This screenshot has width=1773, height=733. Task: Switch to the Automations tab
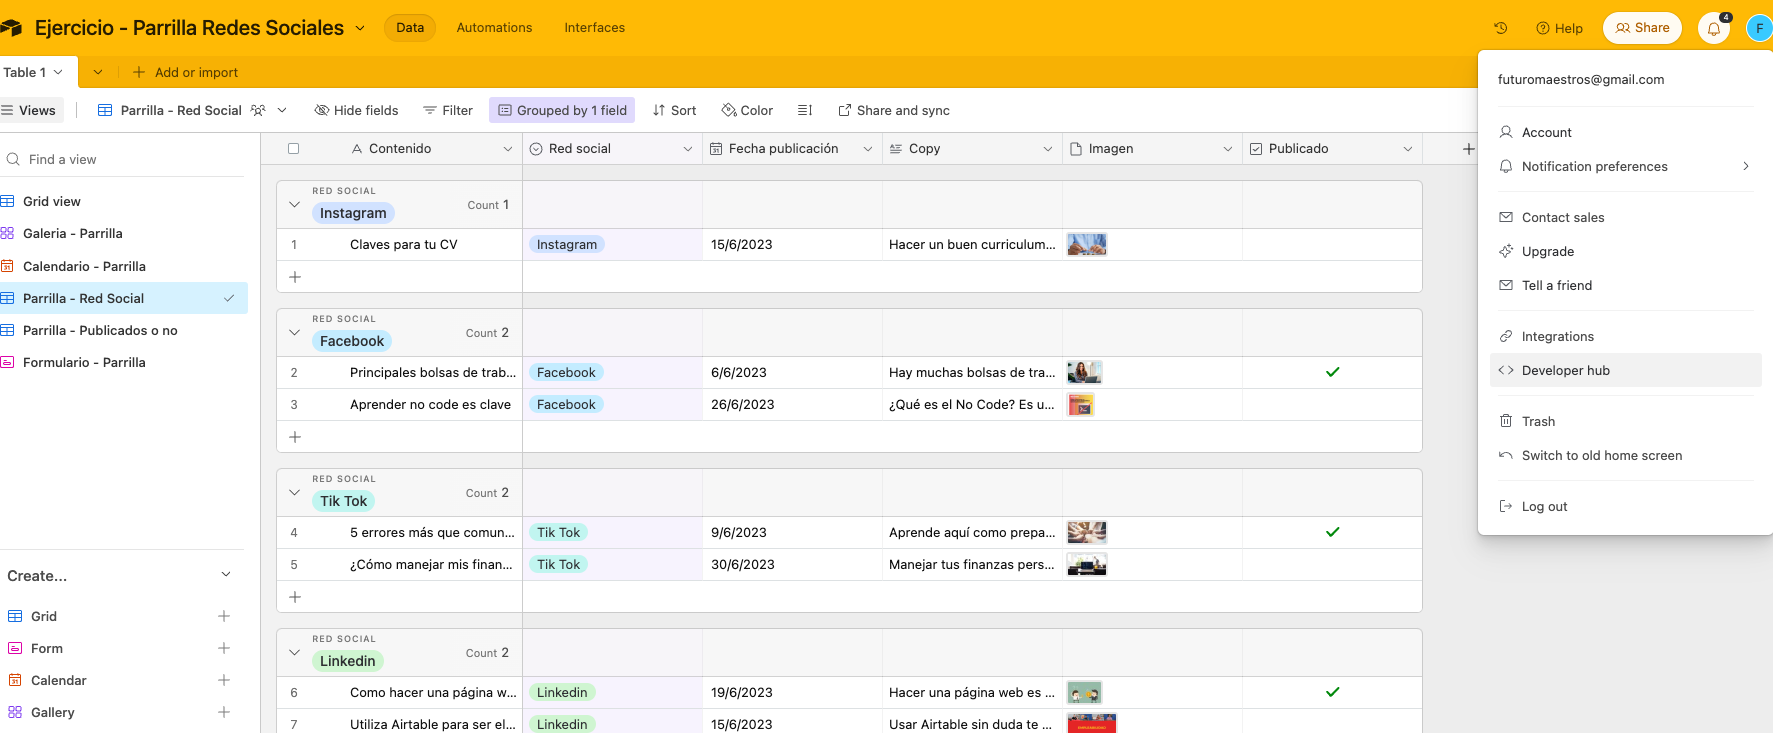[x=494, y=28]
